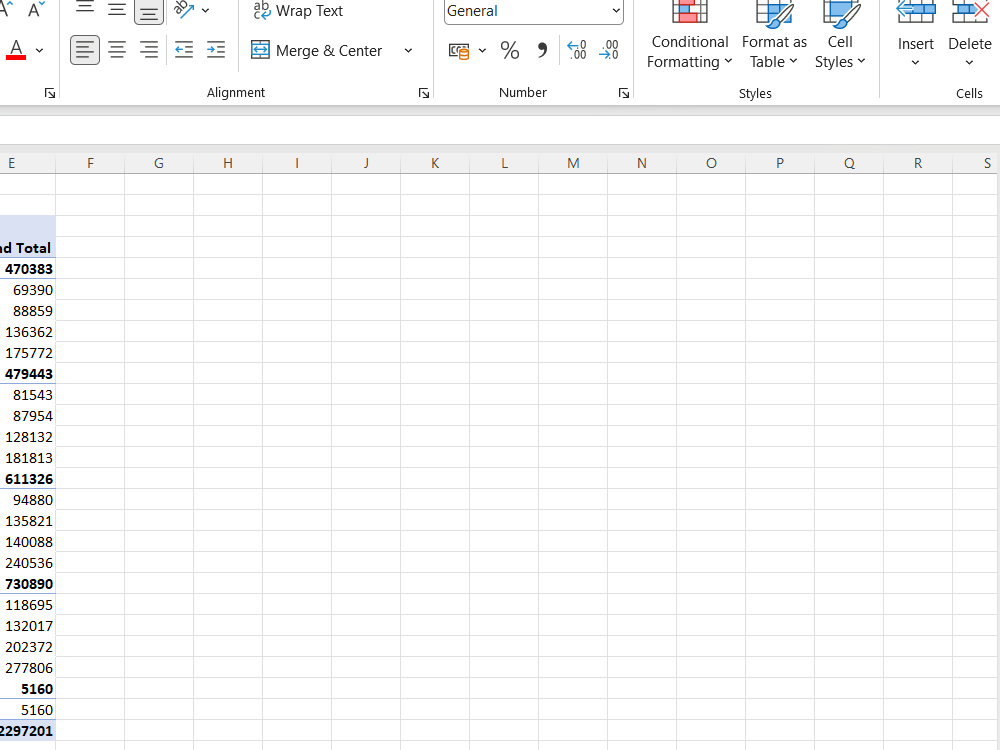Image resolution: width=1000 pixels, height=750 pixels.
Task: Toggle Wrap Text
Action: click(x=298, y=11)
